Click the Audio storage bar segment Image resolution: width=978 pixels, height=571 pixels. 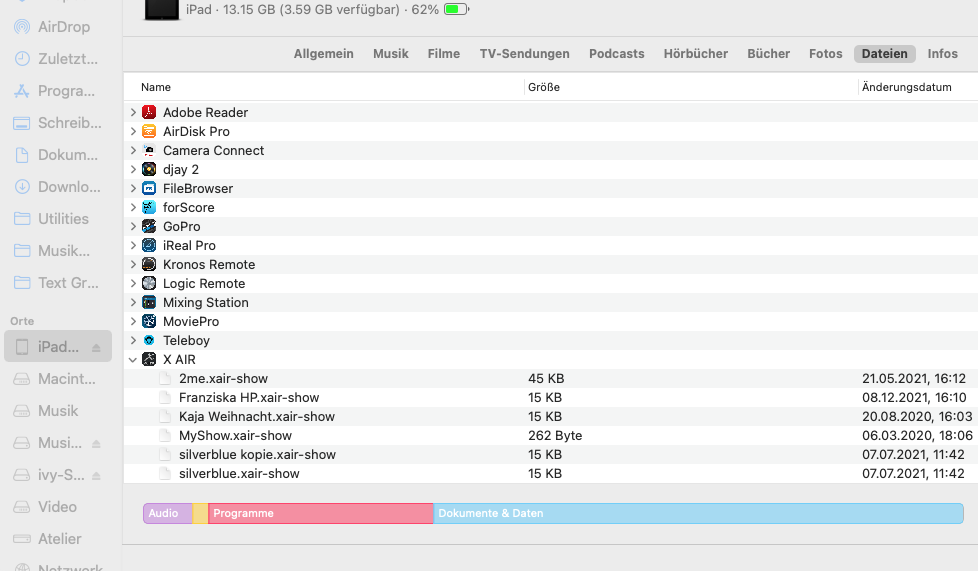coord(168,514)
